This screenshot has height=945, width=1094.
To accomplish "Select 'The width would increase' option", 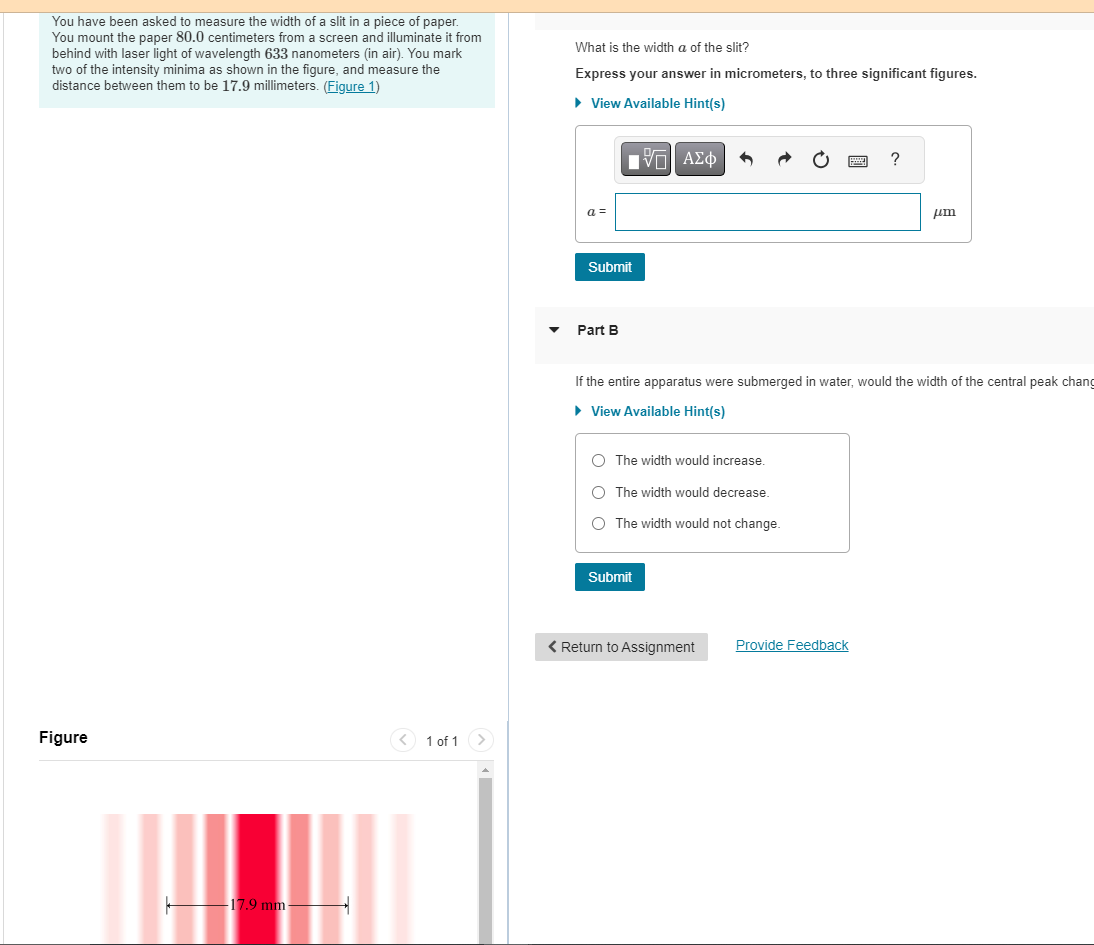I will pyautogui.click(x=598, y=460).
